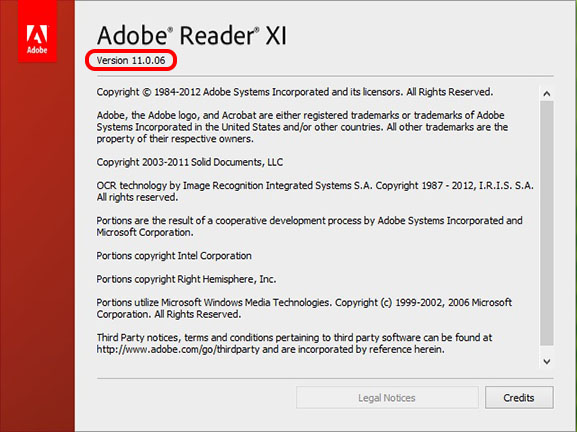This screenshot has height=432, width=577.
Task: Click the red Adobe logo
Action: [37, 31]
